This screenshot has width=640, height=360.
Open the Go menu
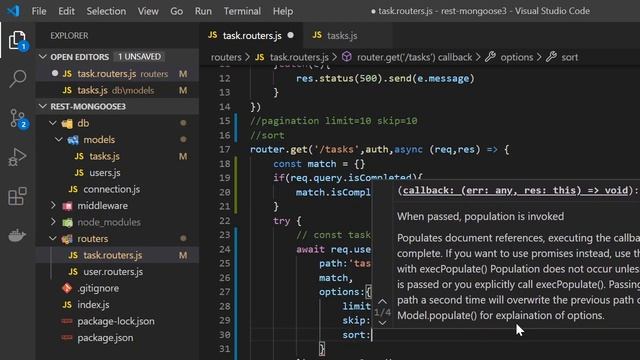click(176, 11)
